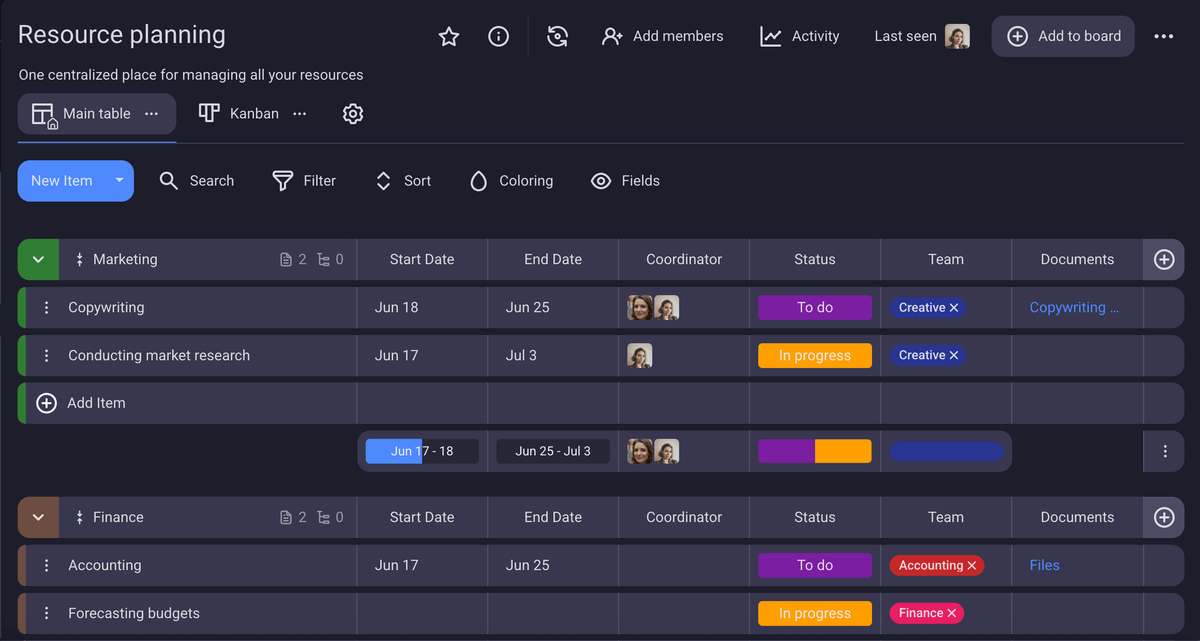This screenshot has width=1200, height=641.
Task: Open the New Item dropdown arrow
Action: click(x=119, y=181)
